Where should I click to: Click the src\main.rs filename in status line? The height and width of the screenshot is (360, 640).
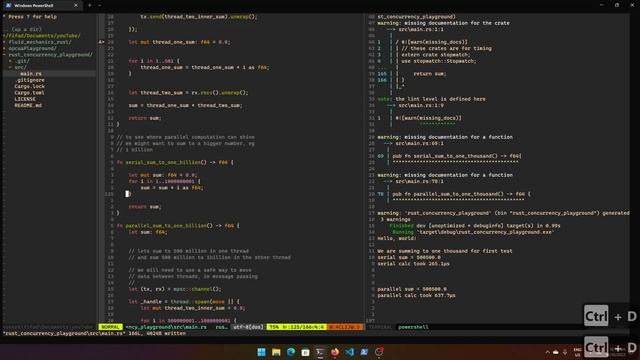pyautogui.click(x=166, y=327)
